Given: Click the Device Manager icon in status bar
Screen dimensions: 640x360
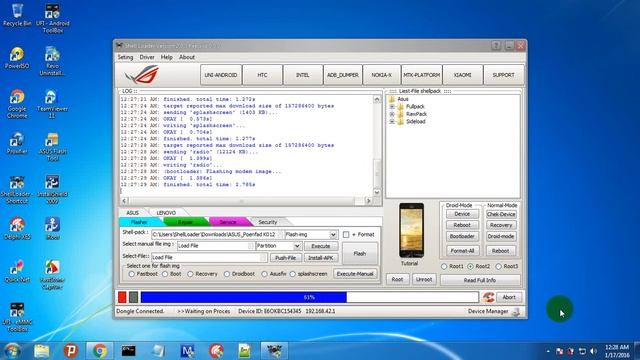Looking at the screenshot, I should click(516, 312).
